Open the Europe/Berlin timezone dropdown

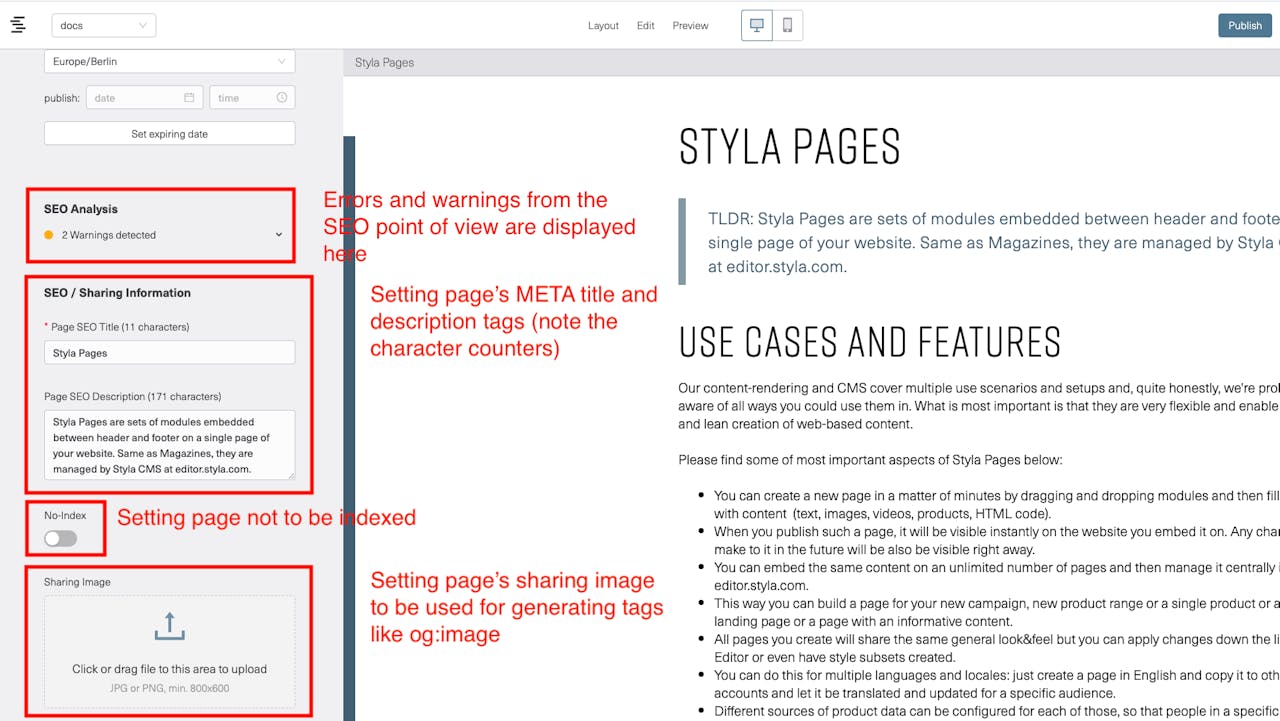(169, 61)
